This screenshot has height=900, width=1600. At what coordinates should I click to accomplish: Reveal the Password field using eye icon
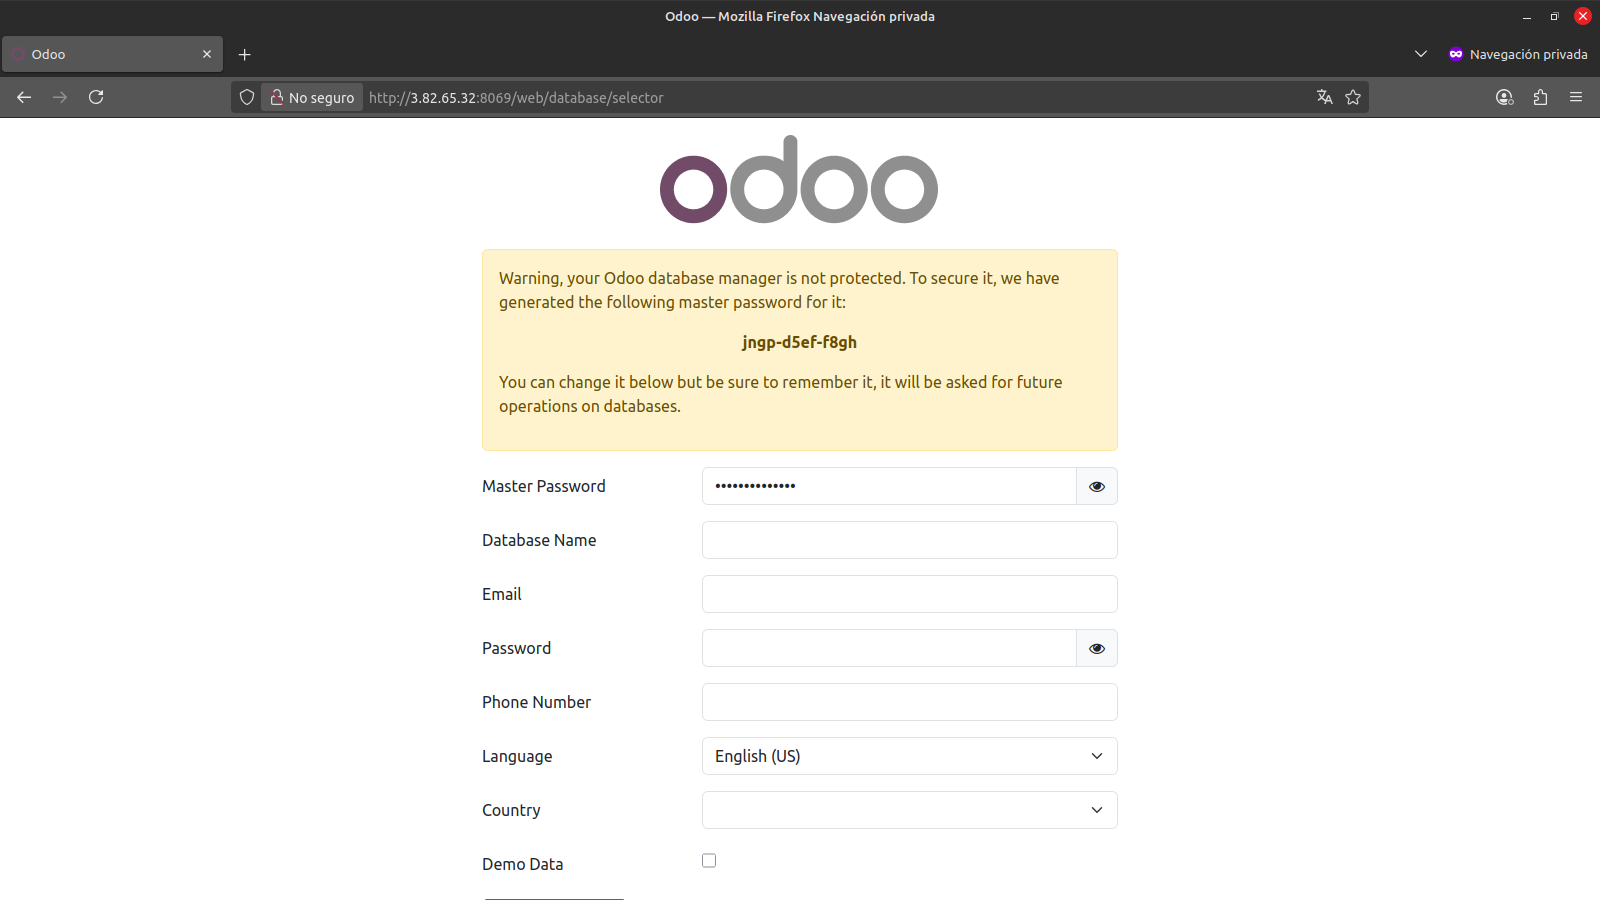click(1097, 648)
